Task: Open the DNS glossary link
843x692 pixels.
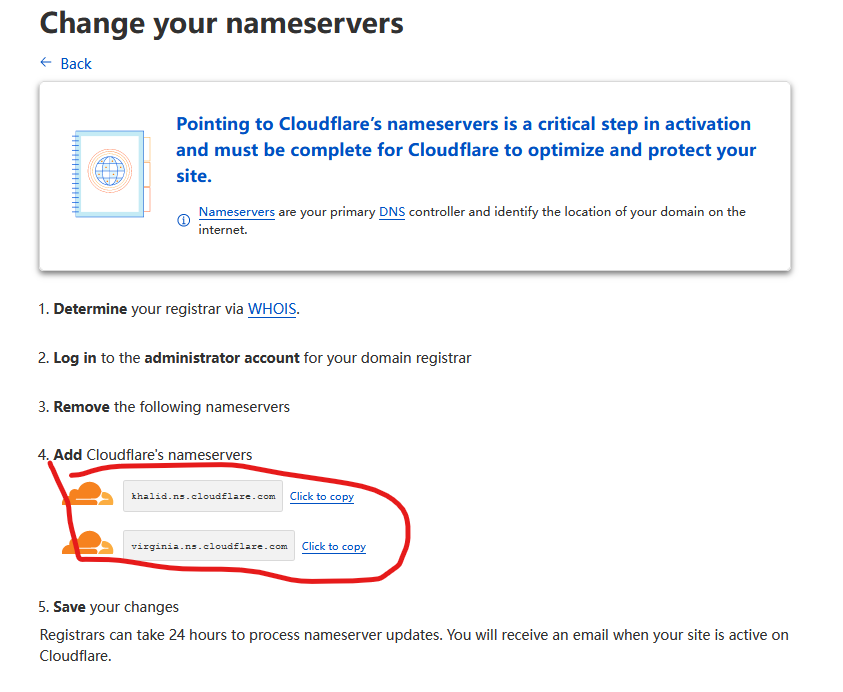Action: click(x=392, y=212)
